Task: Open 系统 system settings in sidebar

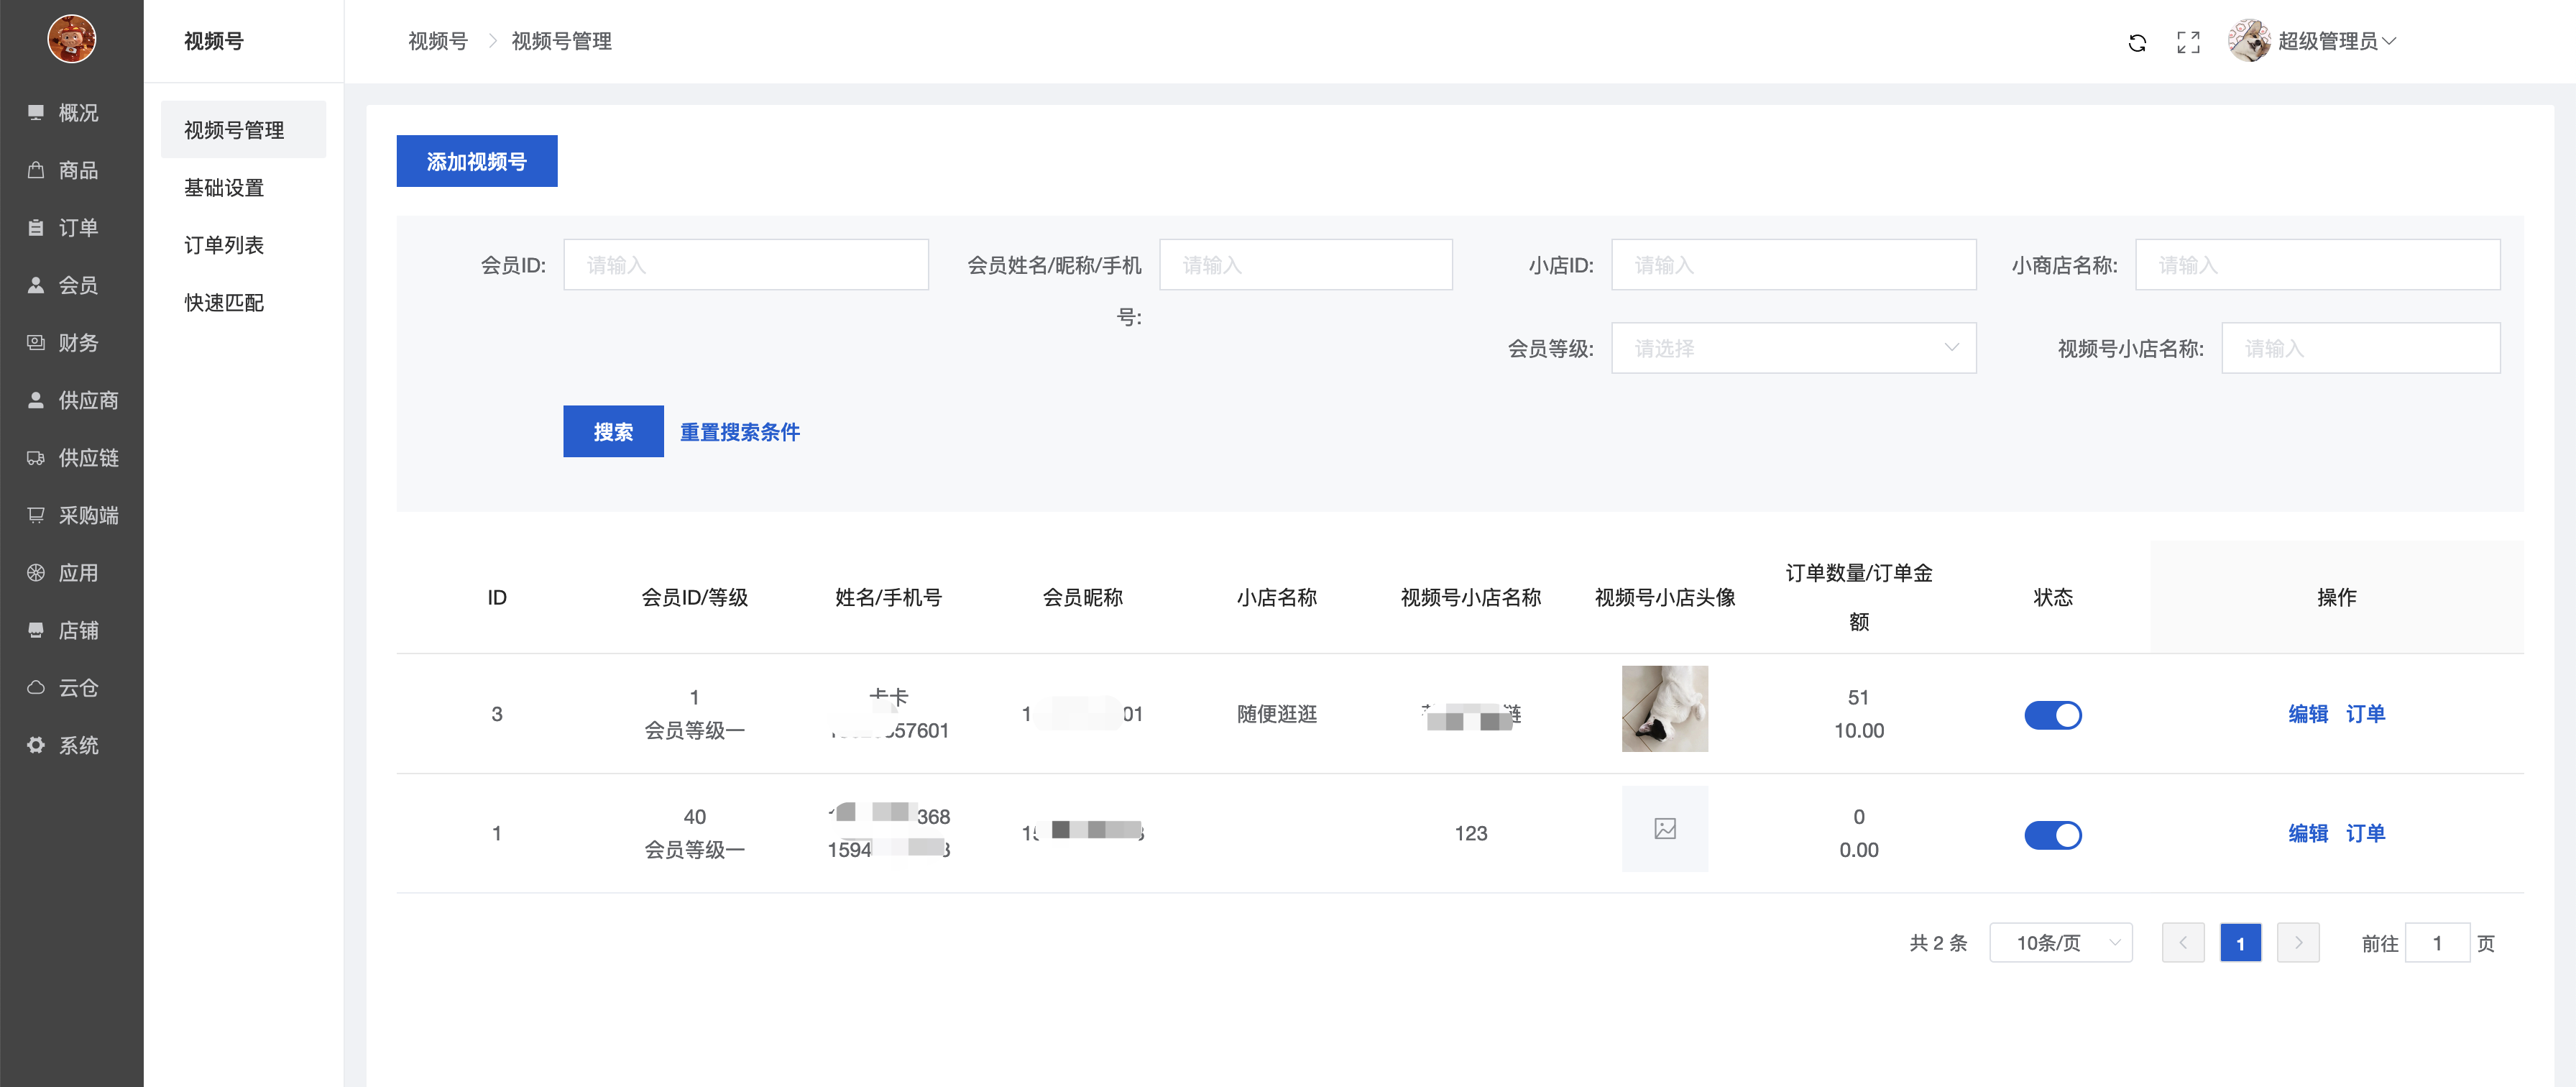Action: [x=72, y=745]
